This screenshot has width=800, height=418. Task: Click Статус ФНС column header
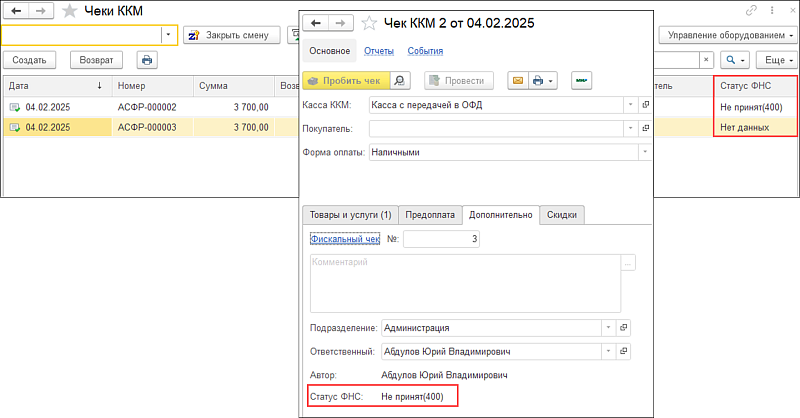click(755, 86)
